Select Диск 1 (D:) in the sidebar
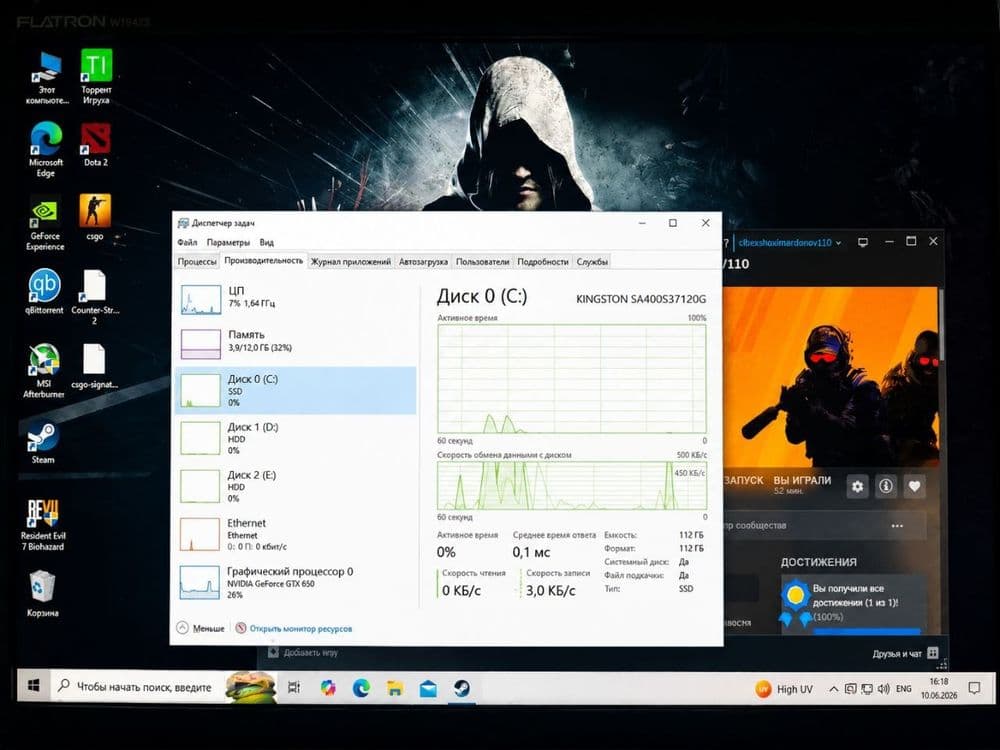Viewport: 1000px width, 750px height. tap(296, 438)
